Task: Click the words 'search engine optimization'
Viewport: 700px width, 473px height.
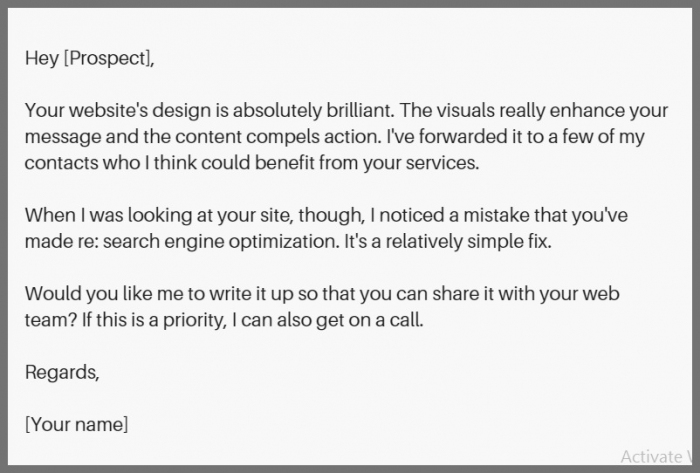Action: pyautogui.click(x=221, y=241)
